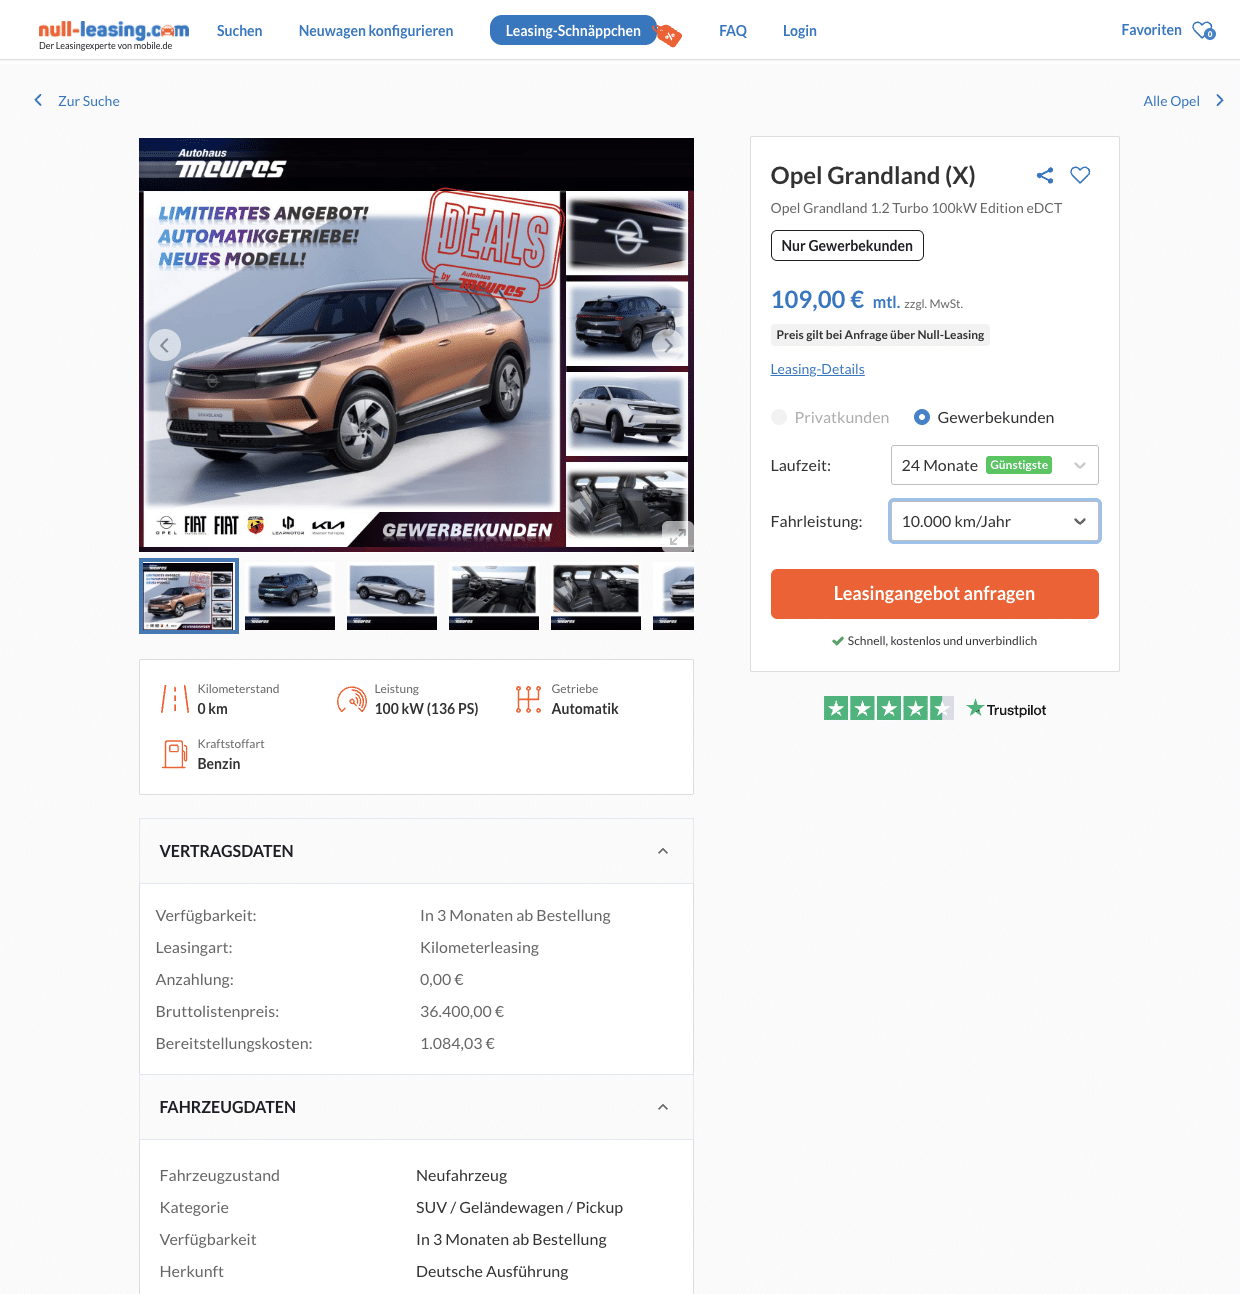
Task: Open fullscreen gallery with expand icon
Action: coord(677,536)
